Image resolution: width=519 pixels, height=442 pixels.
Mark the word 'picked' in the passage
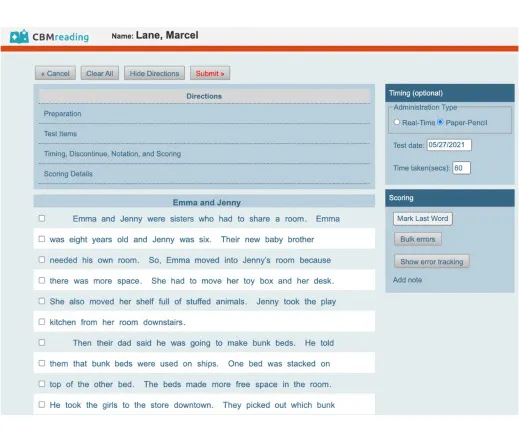[258, 405]
